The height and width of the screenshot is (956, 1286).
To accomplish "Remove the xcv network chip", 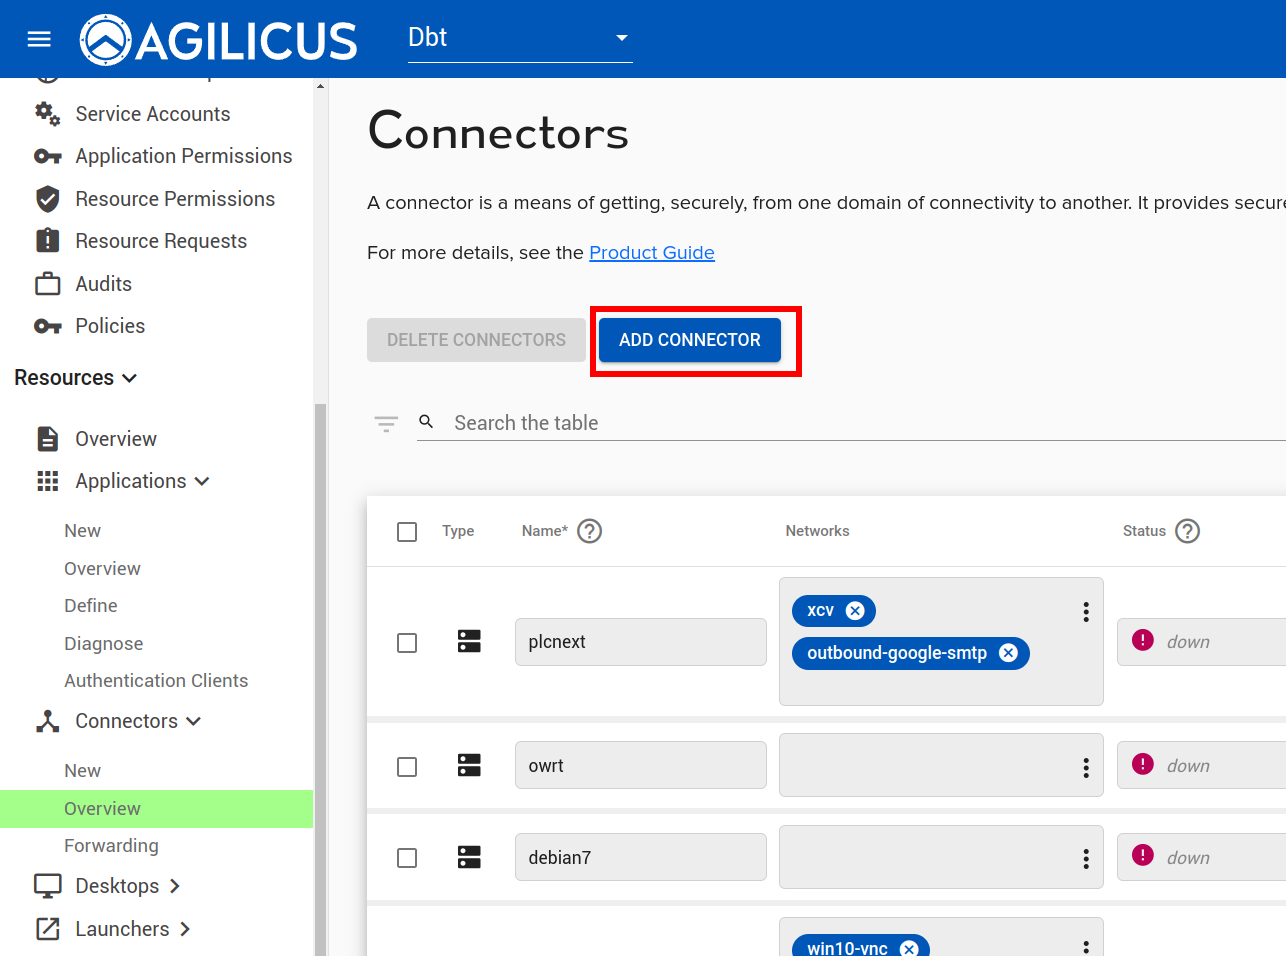I will (x=855, y=611).
